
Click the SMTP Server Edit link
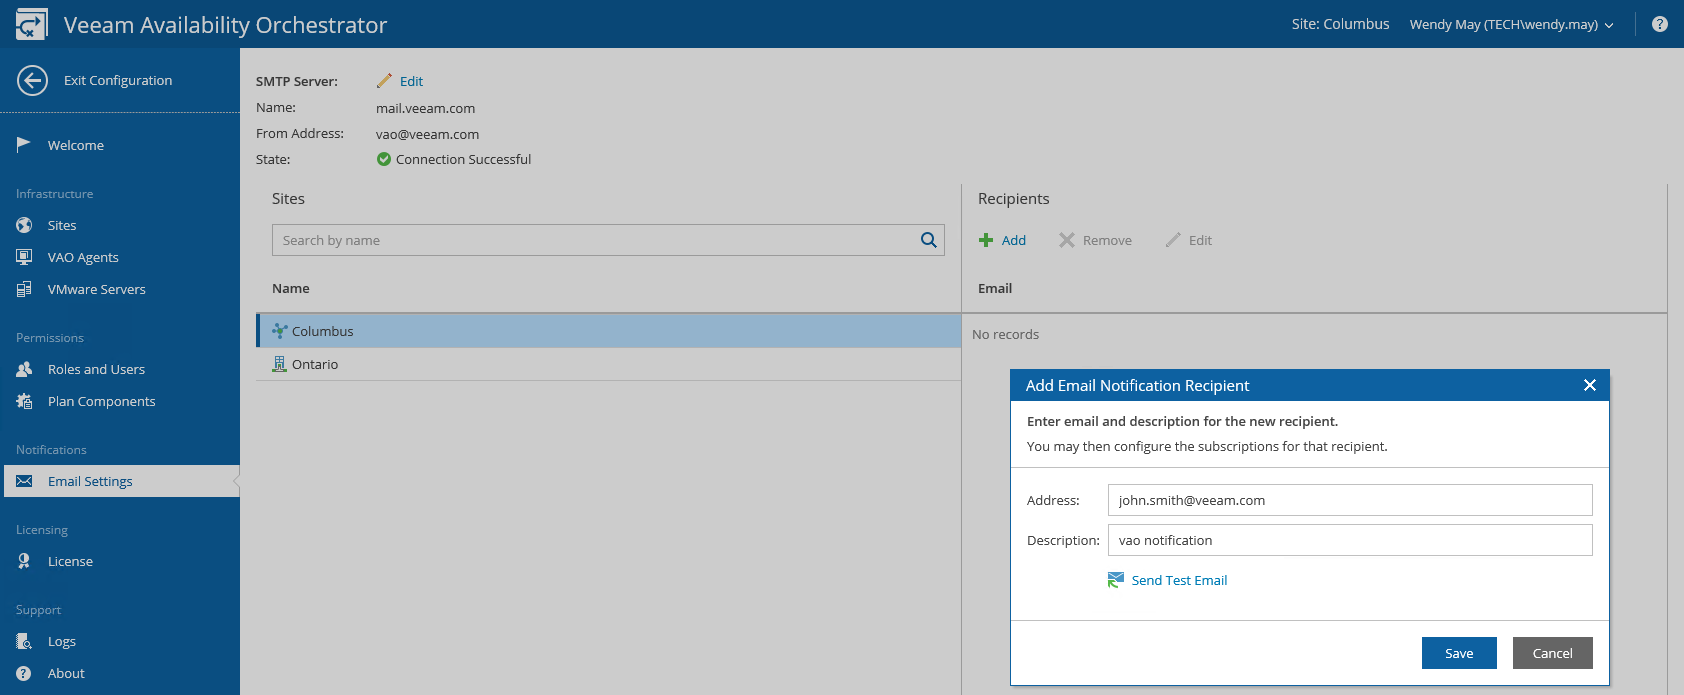click(x=411, y=81)
